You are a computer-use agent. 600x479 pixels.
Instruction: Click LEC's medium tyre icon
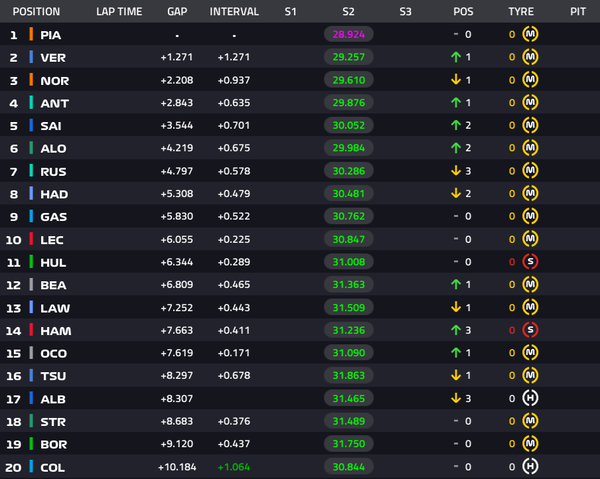(x=530, y=239)
